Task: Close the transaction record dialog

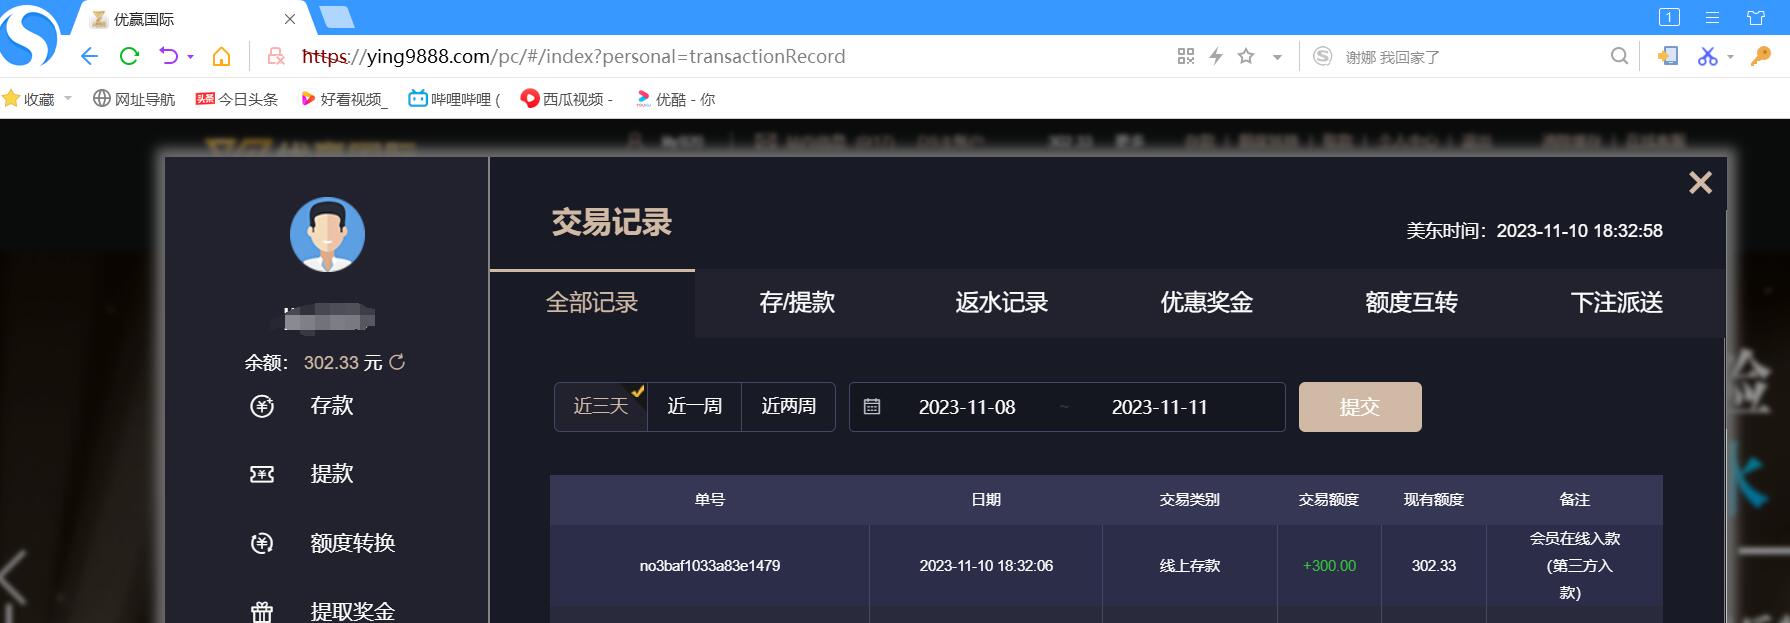Action: 1700,182
